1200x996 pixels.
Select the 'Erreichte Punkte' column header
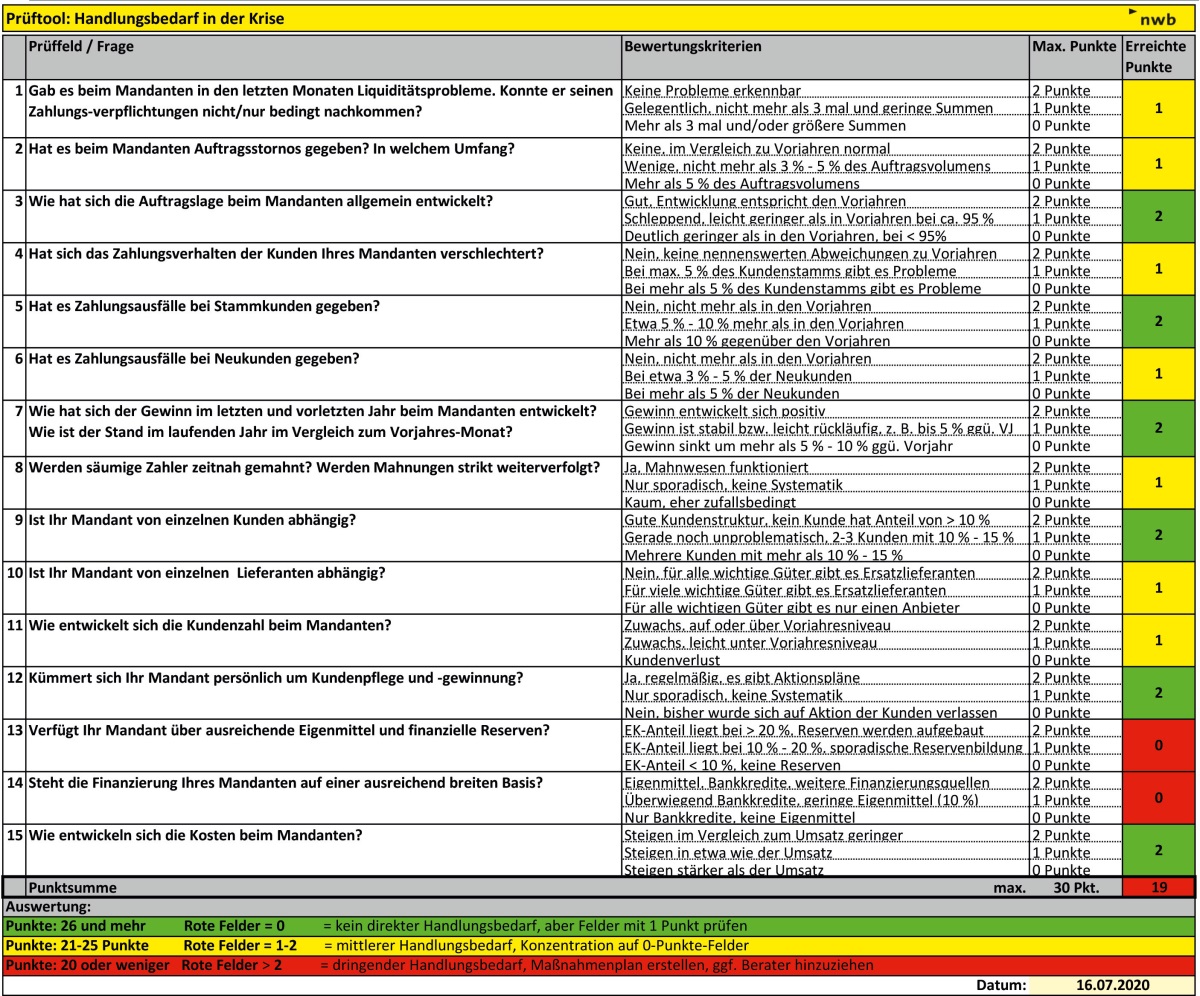[1157, 57]
